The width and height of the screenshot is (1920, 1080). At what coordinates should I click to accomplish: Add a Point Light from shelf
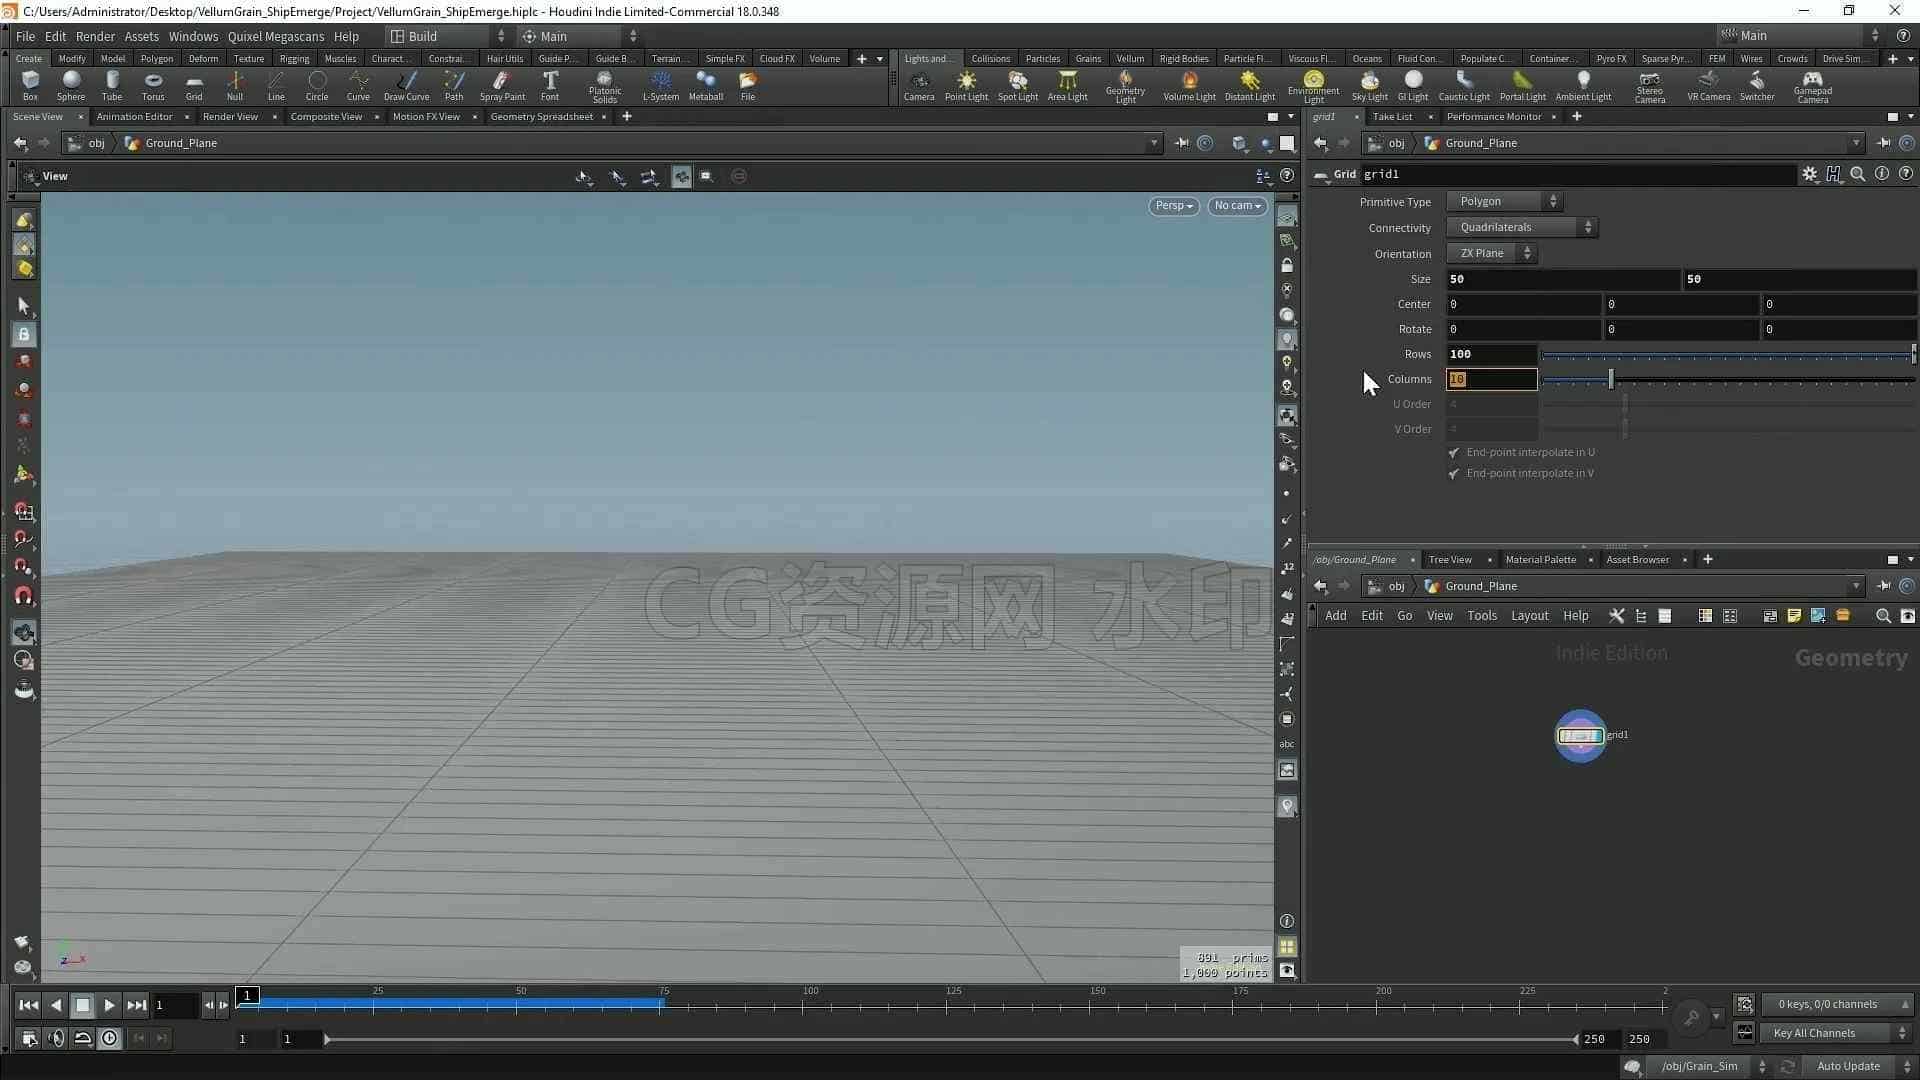click(966, 85)
